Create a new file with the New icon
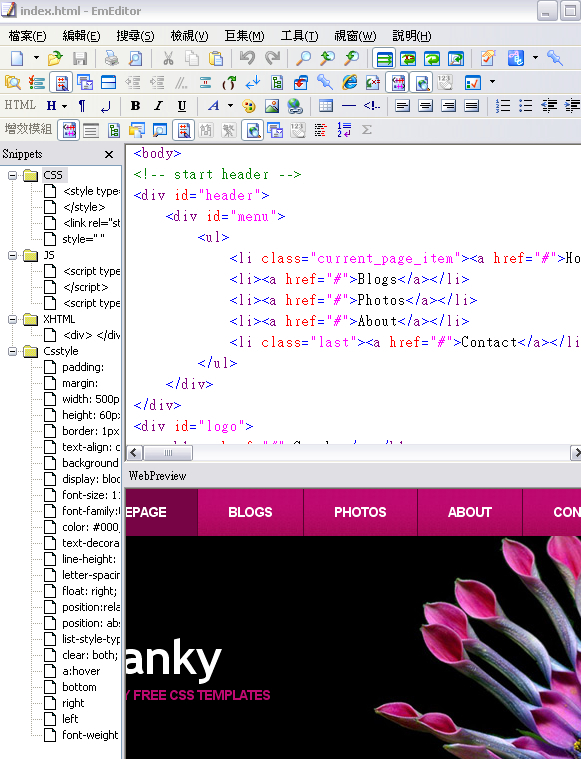Viewport: 581px width, 759px height. 17,59
